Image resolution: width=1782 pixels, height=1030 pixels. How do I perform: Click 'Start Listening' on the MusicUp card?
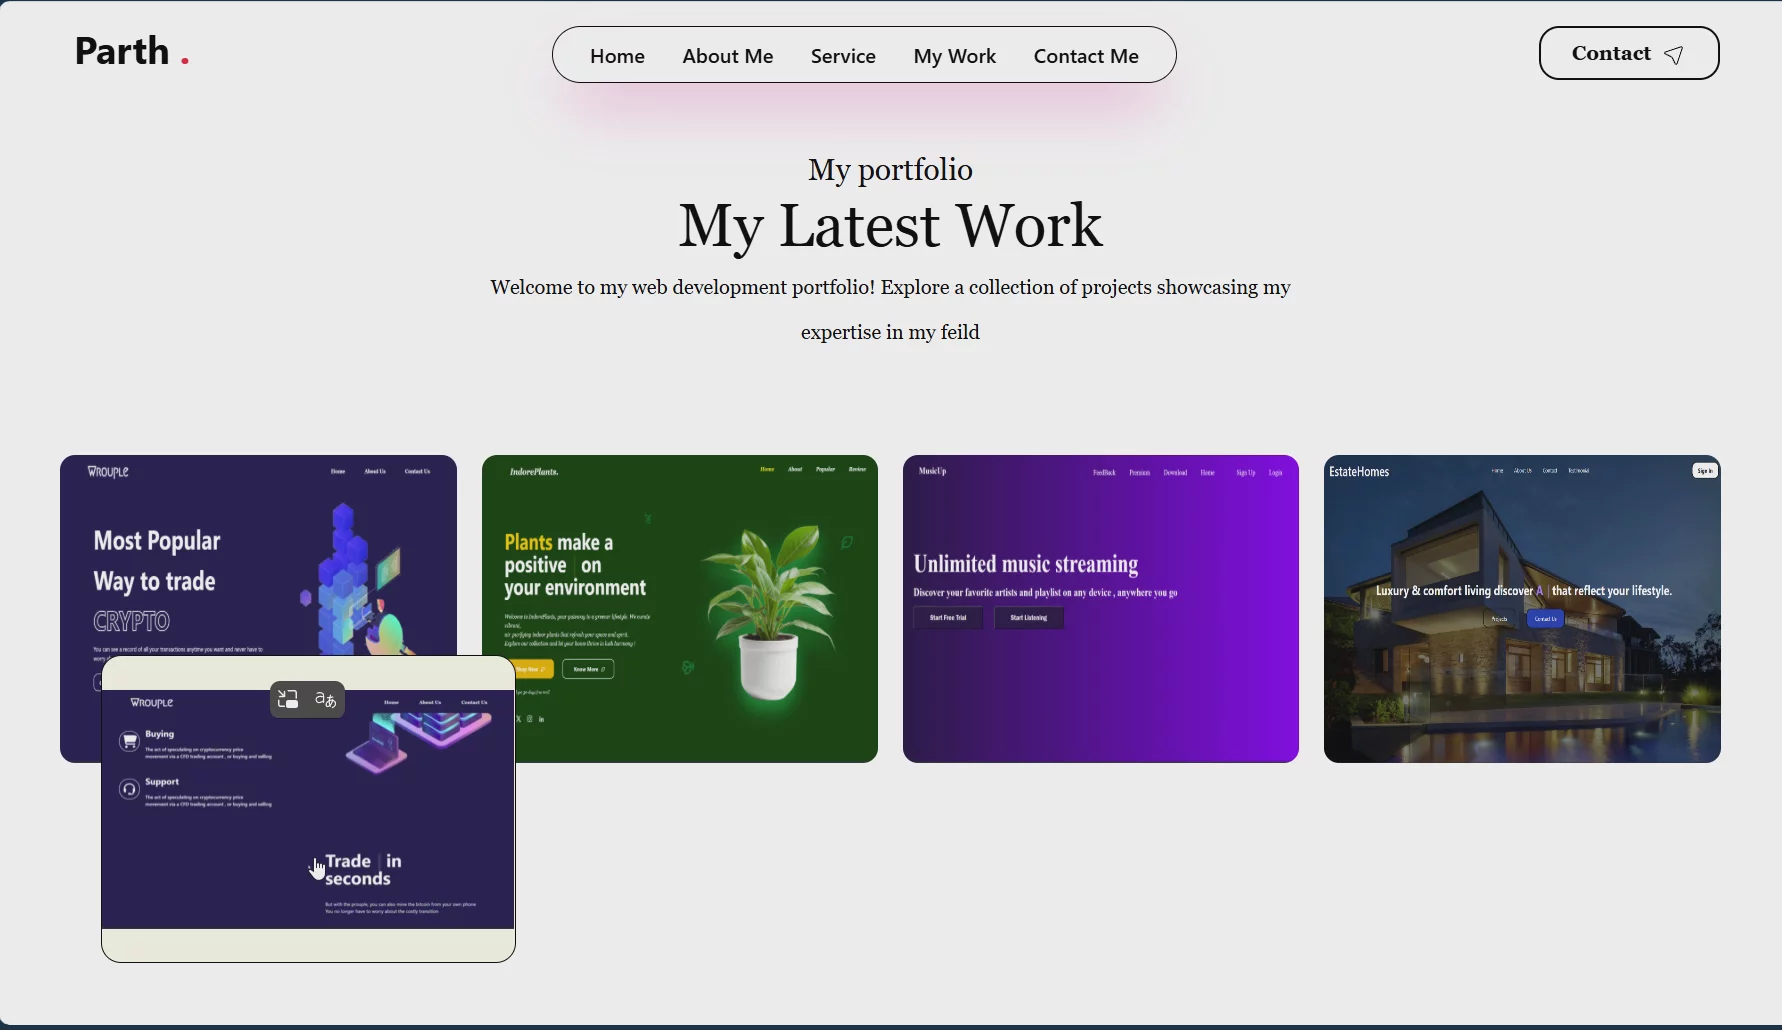click(1029, 617)
